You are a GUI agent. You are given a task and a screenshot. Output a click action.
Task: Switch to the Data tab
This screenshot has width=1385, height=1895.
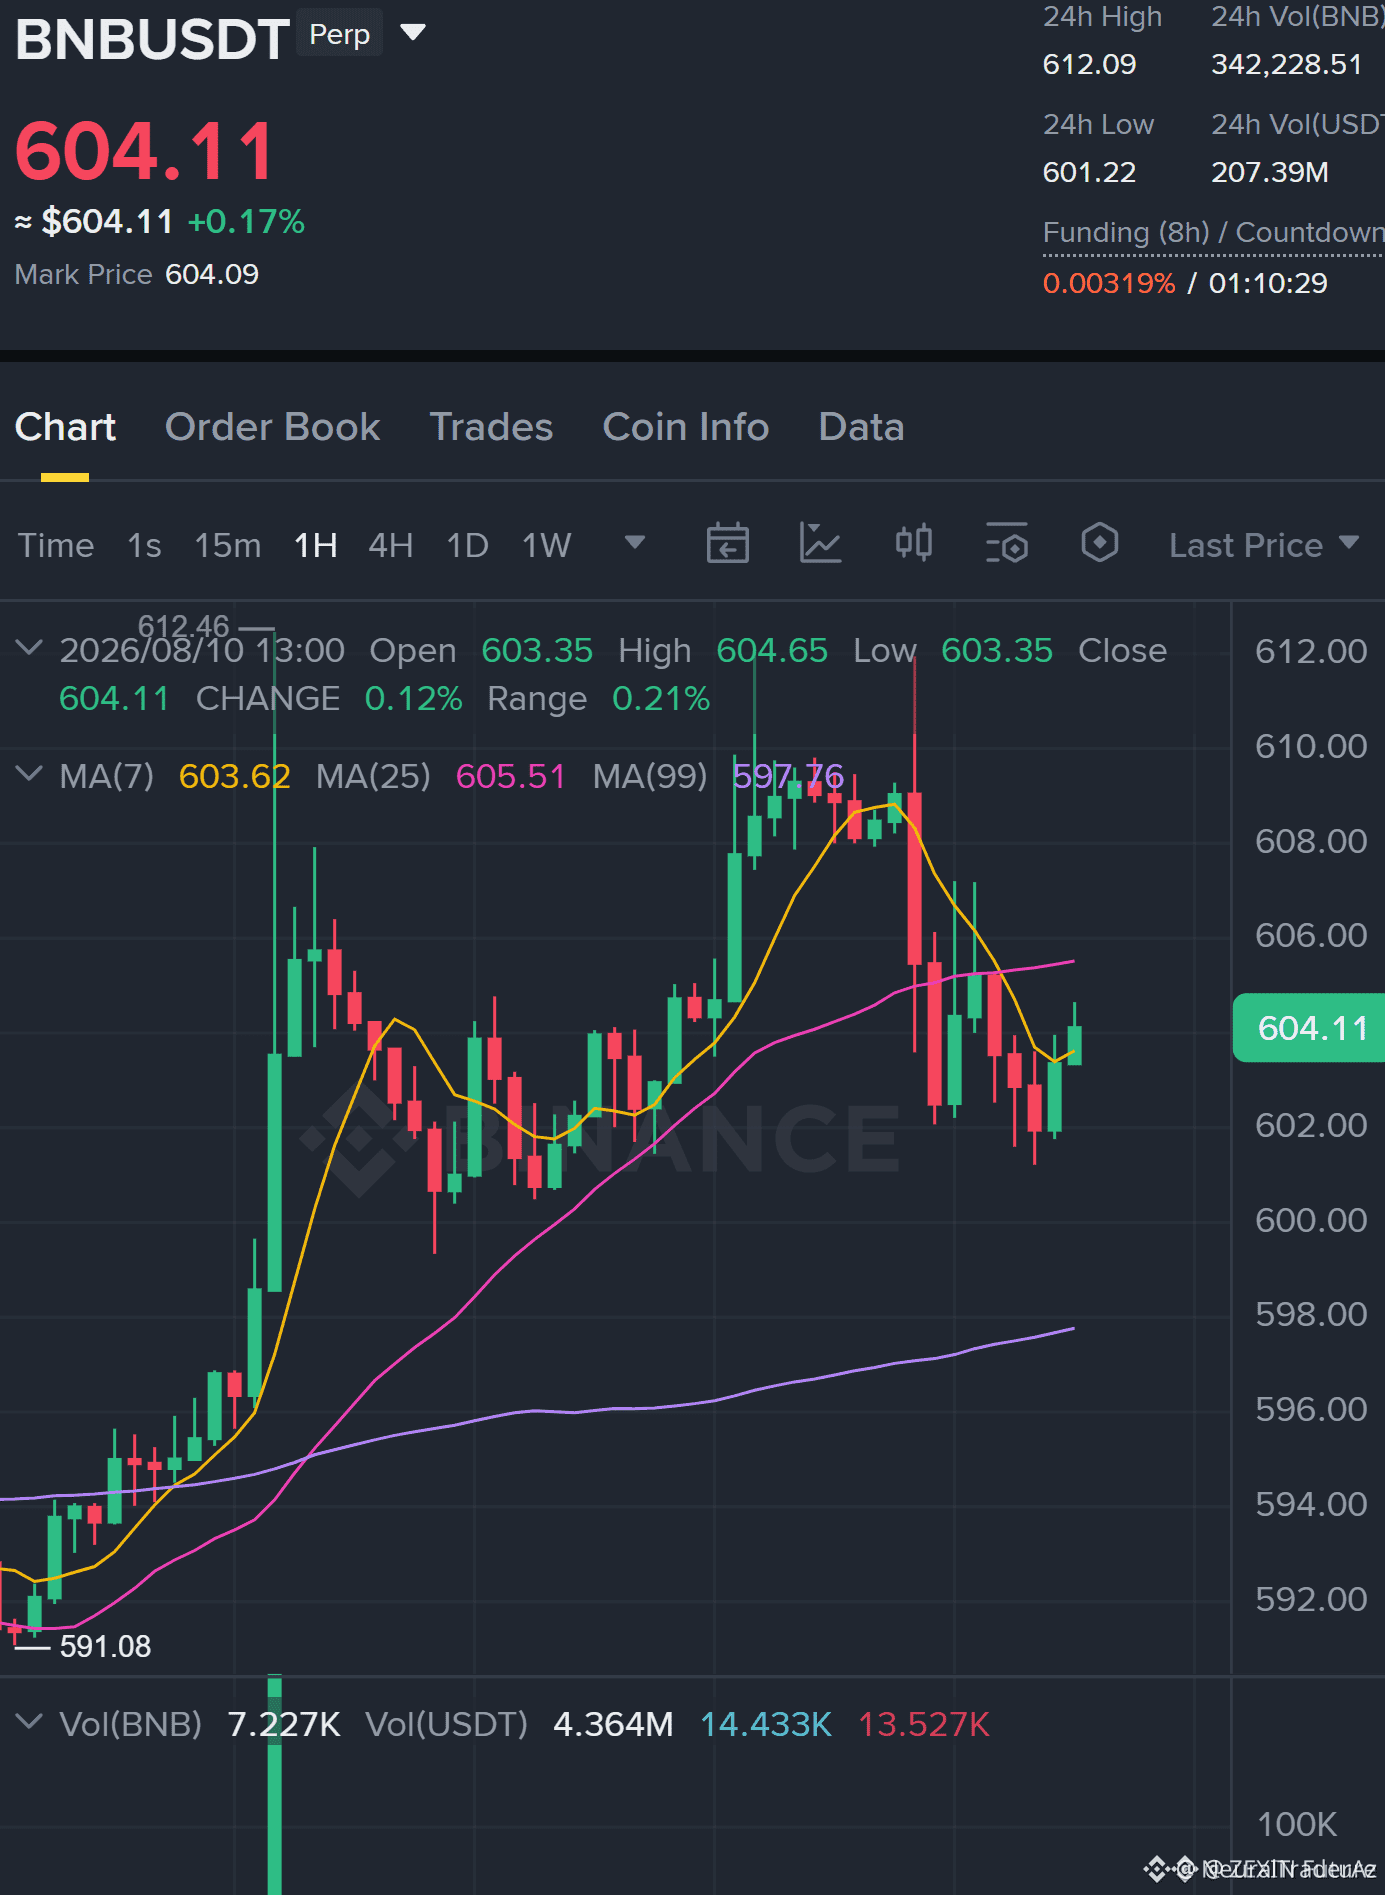point(861,427)
